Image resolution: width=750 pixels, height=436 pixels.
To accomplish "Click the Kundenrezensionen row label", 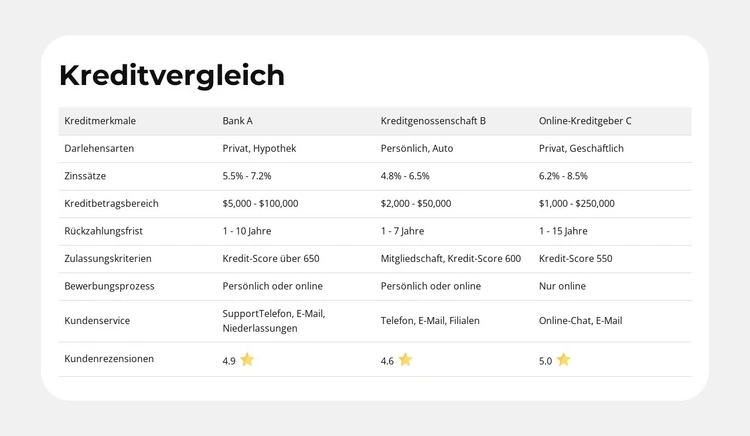I will (109, 358).
